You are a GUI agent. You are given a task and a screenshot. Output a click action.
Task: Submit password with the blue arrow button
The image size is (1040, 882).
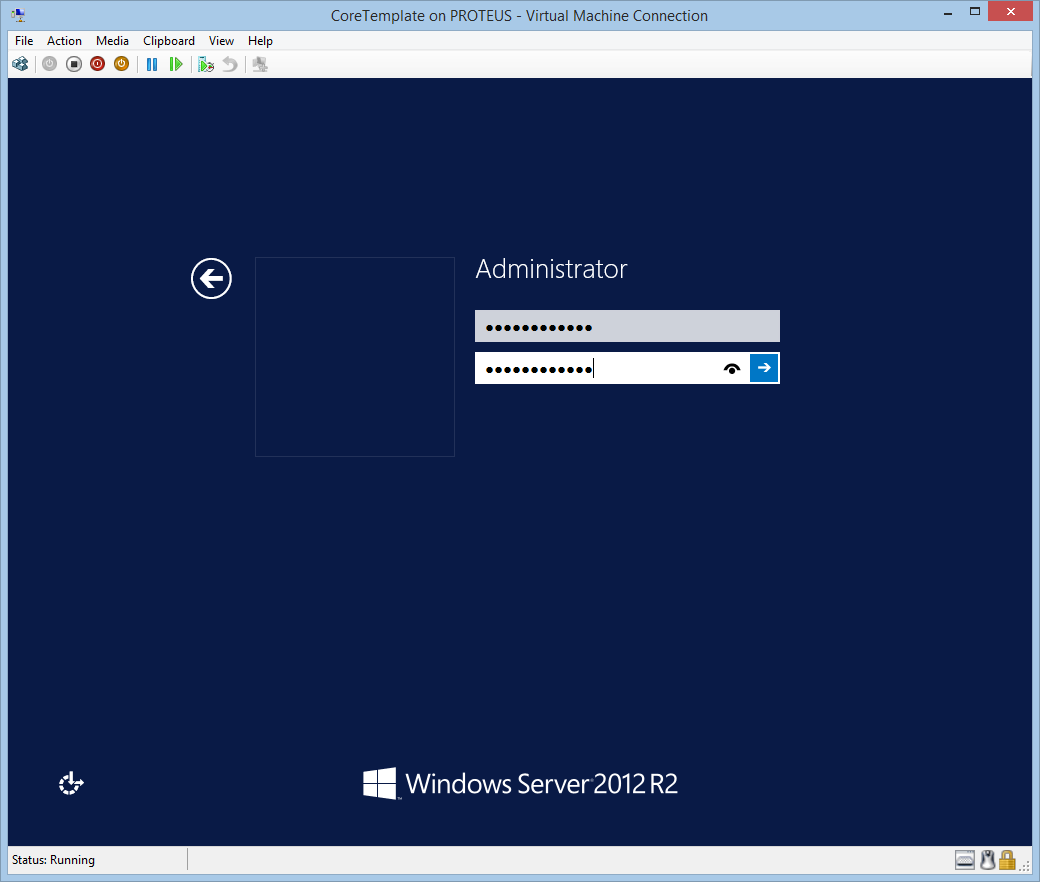tap(764, 368)
